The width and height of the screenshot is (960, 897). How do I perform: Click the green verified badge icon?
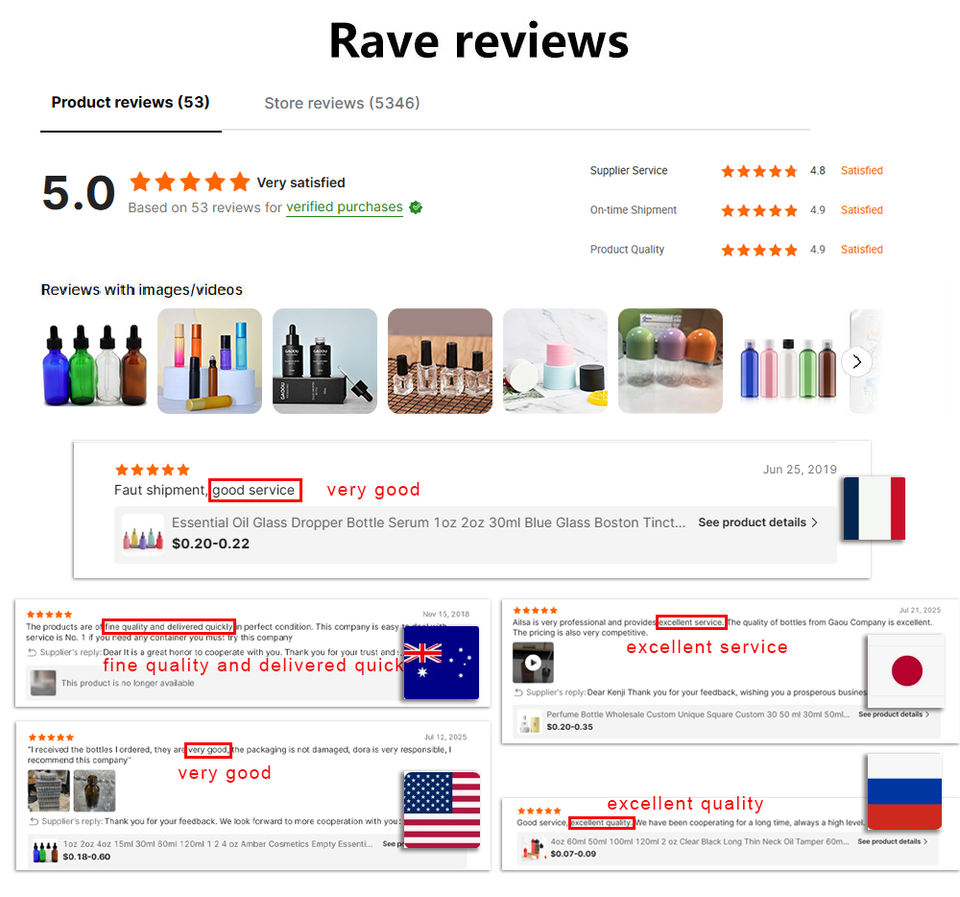[x=416, y=208]
